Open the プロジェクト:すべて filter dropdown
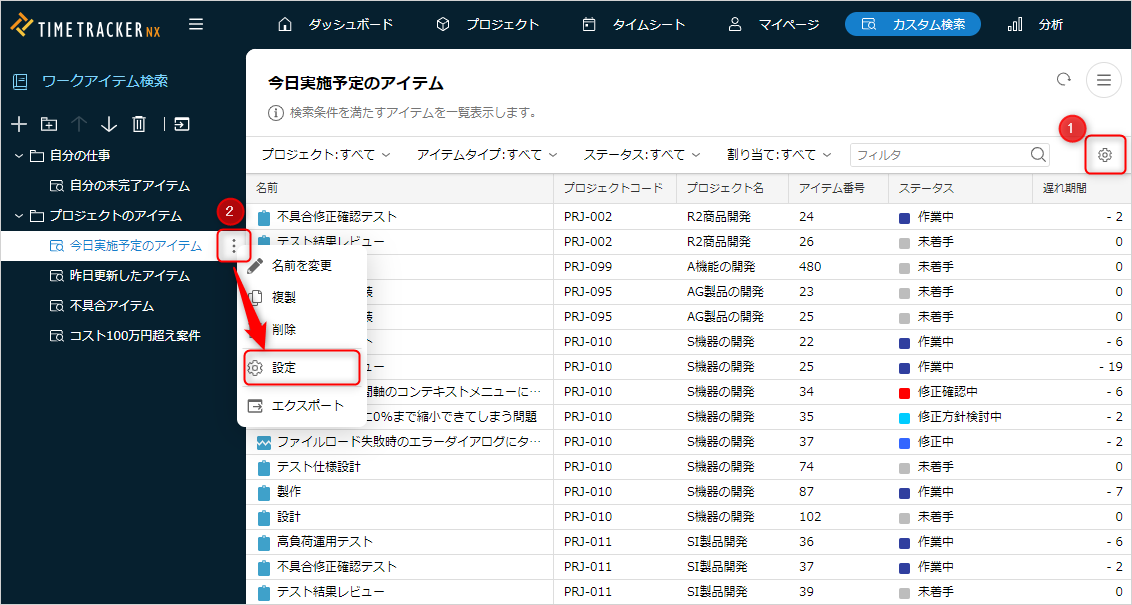This screenshot has height=605, width=1132. tap(326, 155)
